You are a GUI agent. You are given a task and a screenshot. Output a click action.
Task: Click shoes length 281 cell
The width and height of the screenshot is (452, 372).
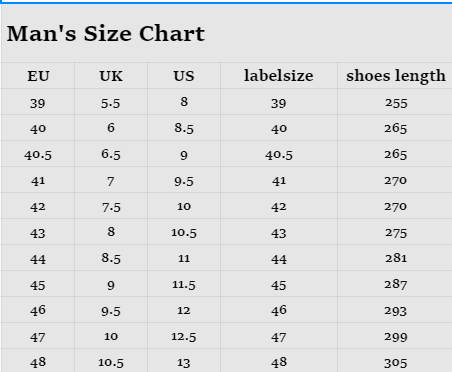[395, 258]
